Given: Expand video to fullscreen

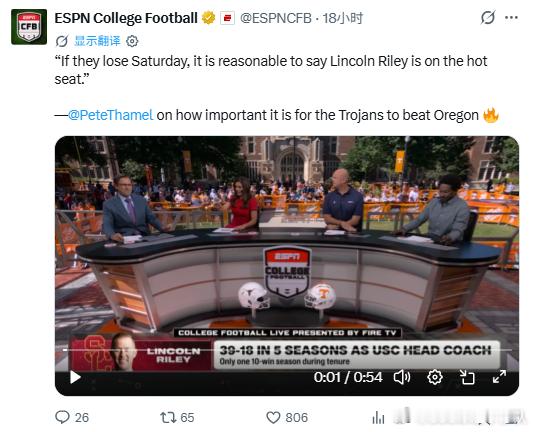Looking at the screenshot, I should pyautogui.click(x=499, y=377).
